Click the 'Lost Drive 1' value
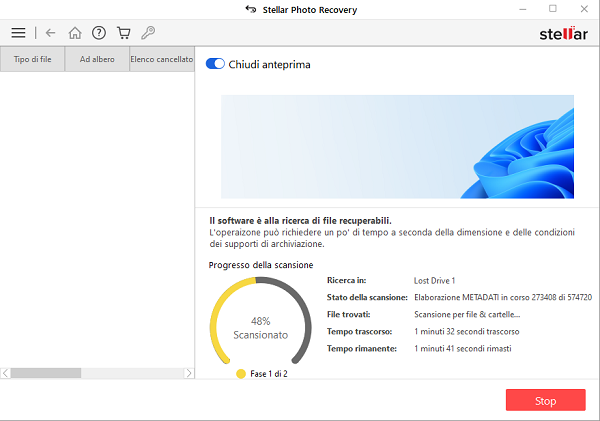Screen dimensions: 600x421 click(x=434, y=281)
